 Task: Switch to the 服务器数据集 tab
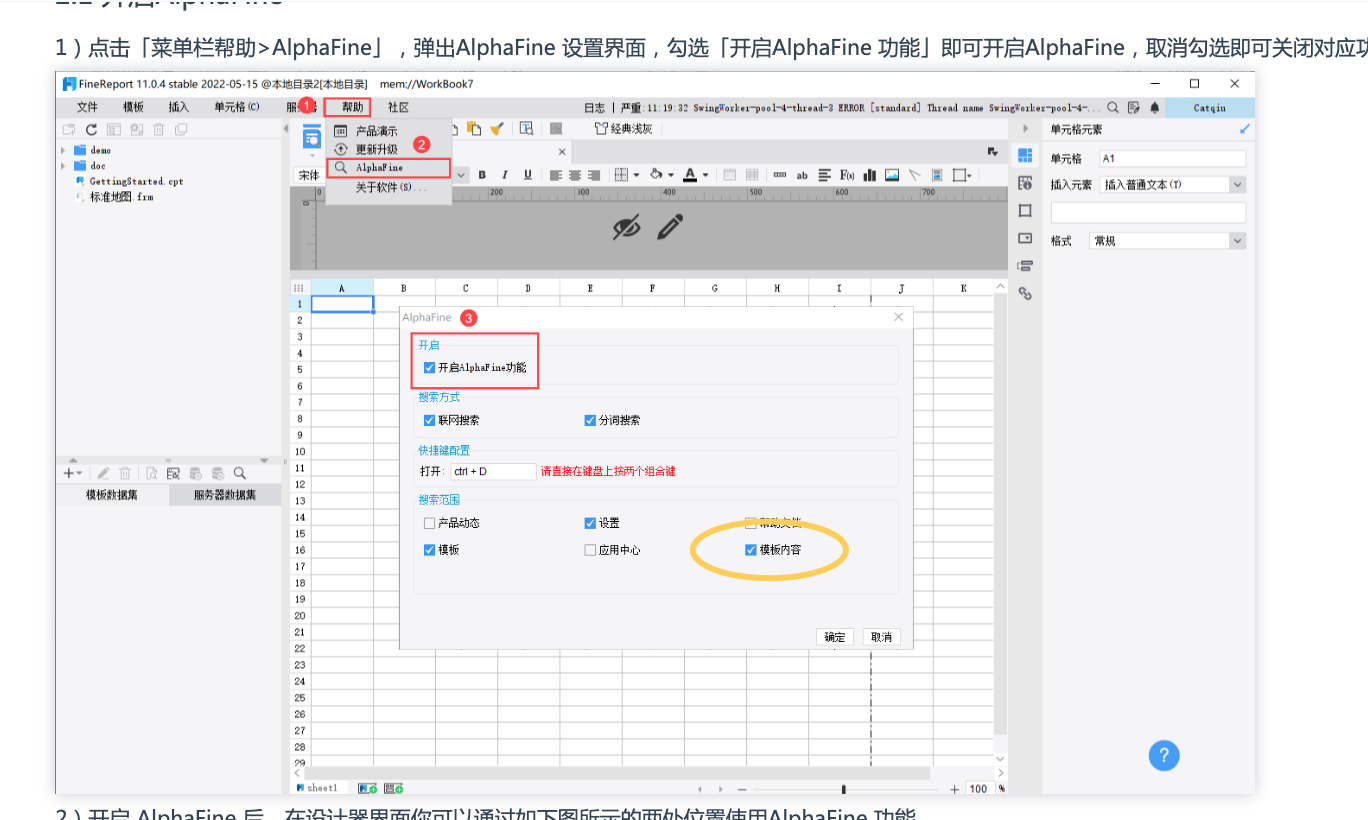225,495
